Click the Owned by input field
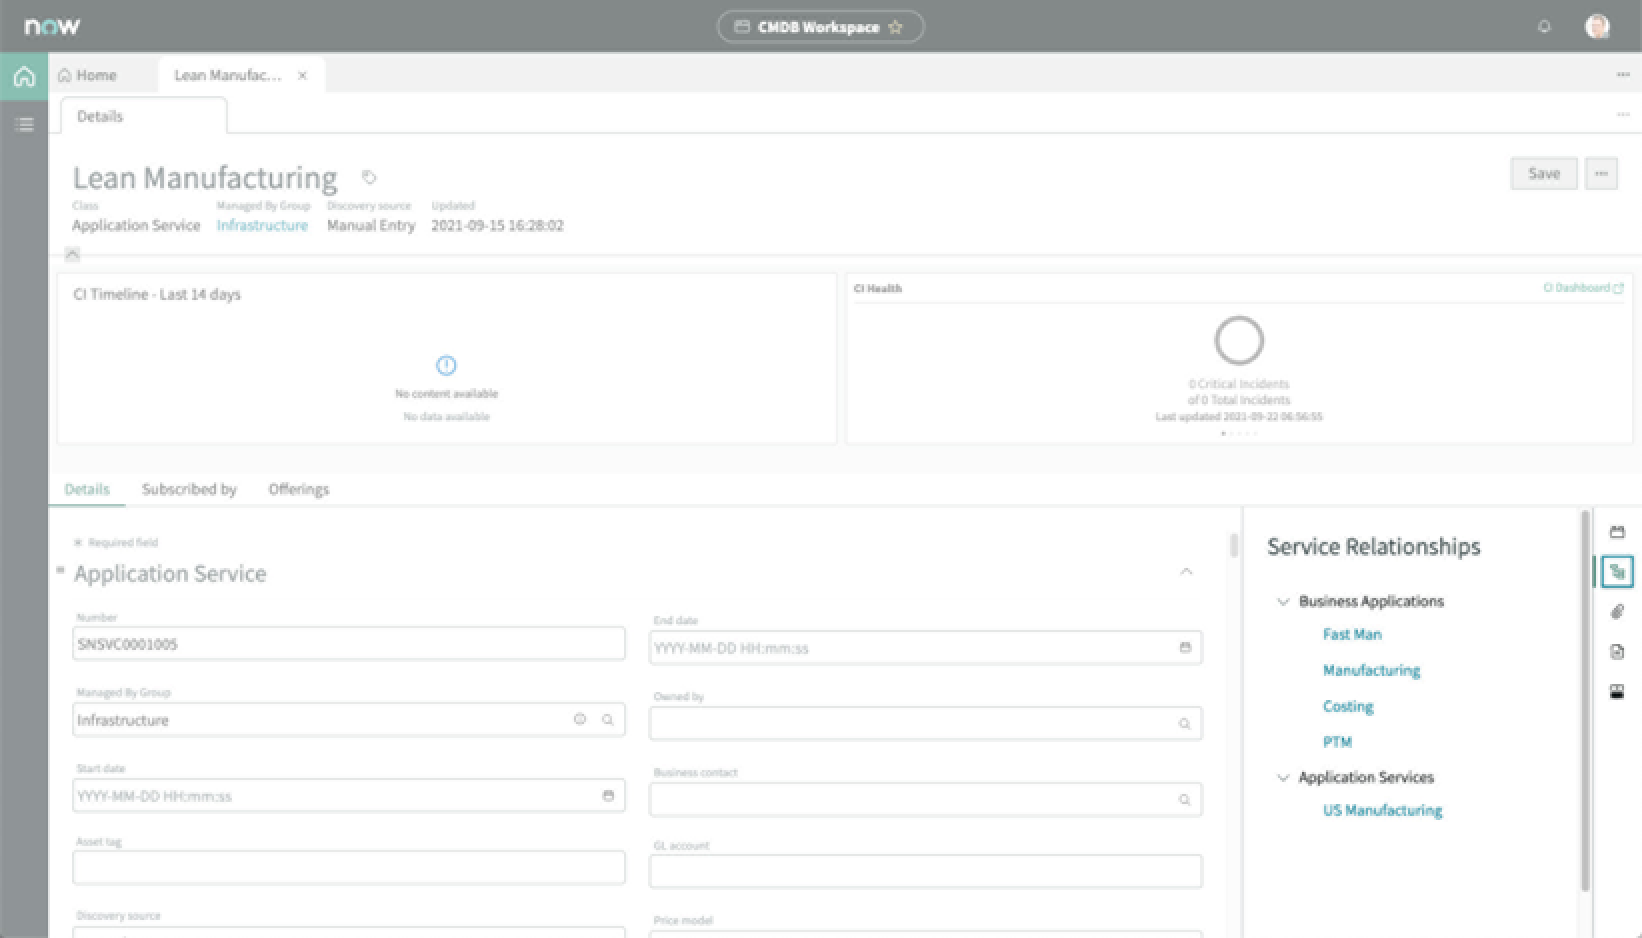This screenshot has height=938, width=1642. (x=926, y=724)
